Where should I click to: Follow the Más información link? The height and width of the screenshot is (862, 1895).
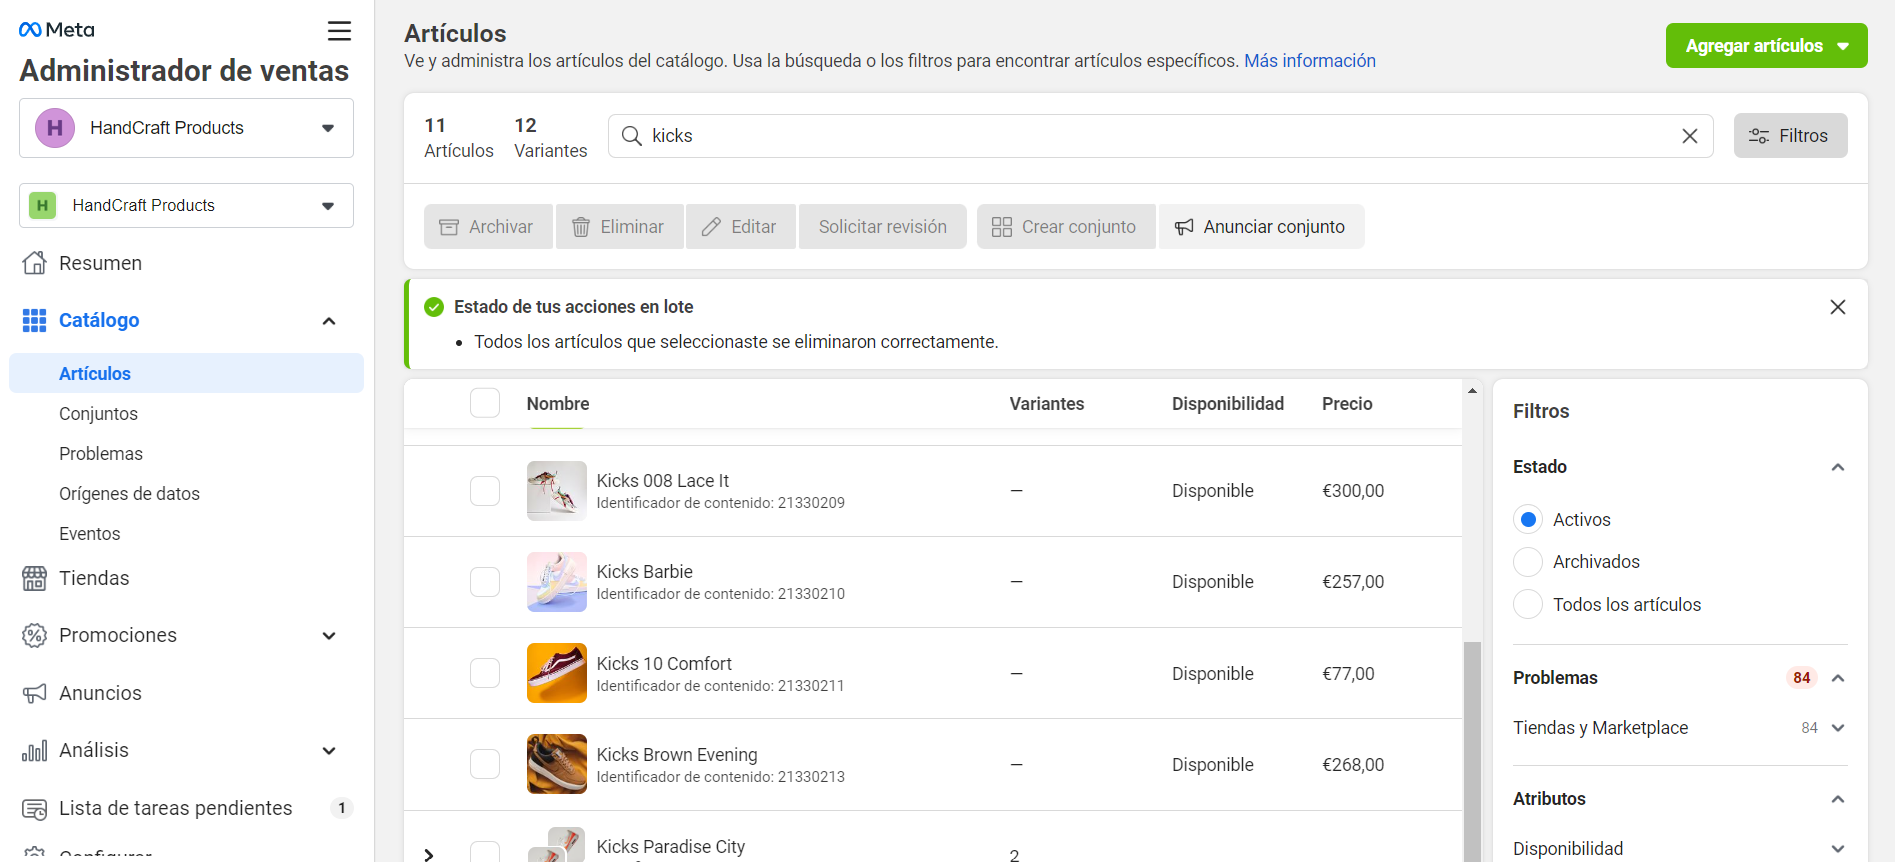pyautogui.click(x=1309, y=61)
